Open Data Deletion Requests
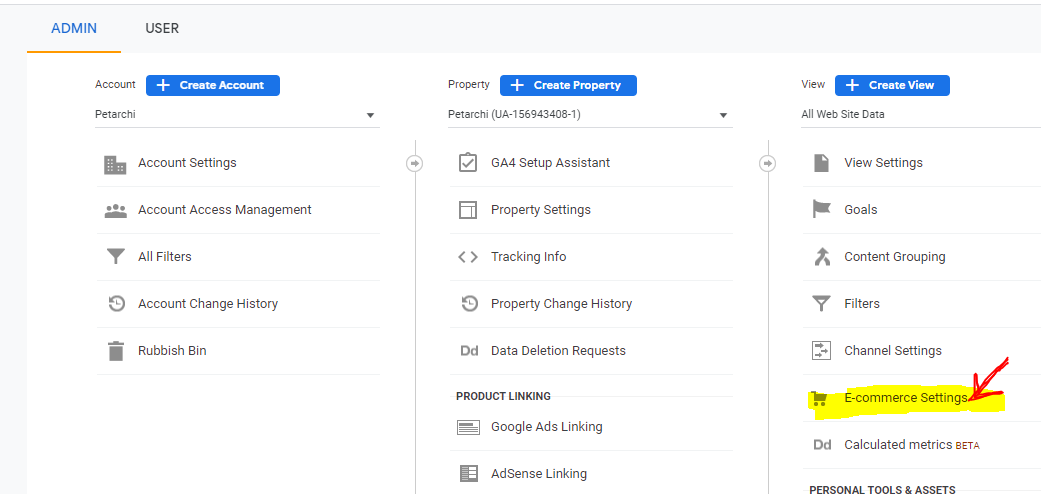 pos(558,351)
